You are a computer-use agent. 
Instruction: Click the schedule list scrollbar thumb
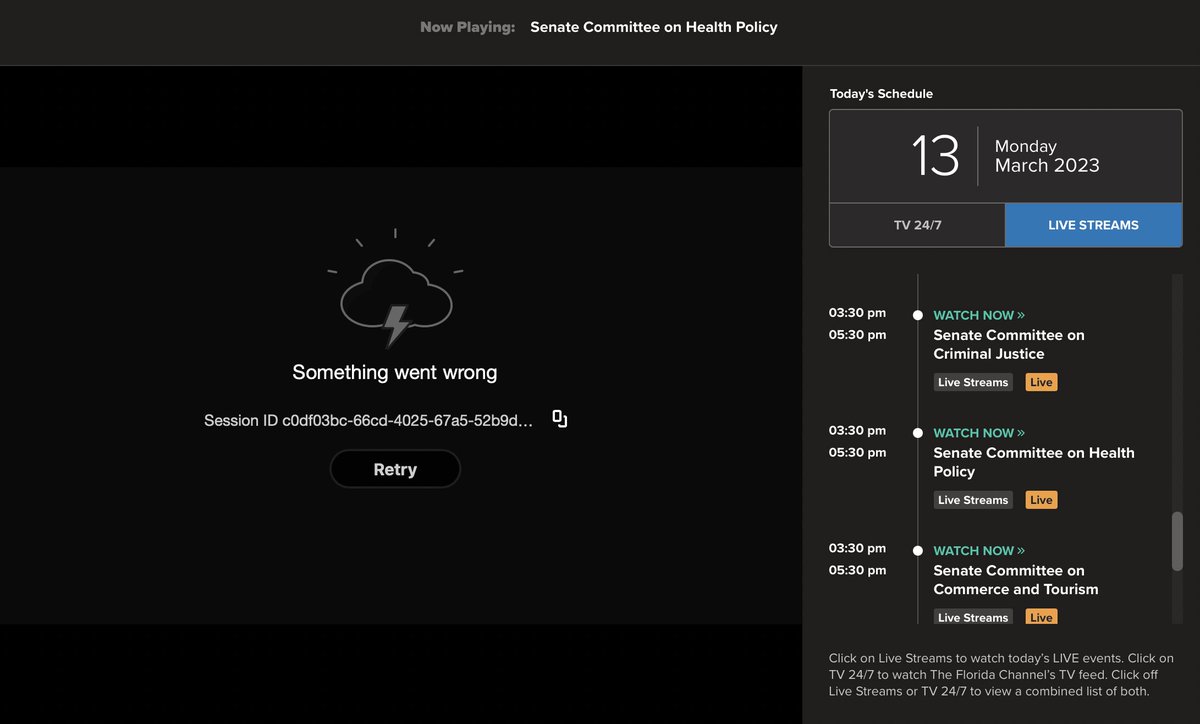(x=1177, y=541)
